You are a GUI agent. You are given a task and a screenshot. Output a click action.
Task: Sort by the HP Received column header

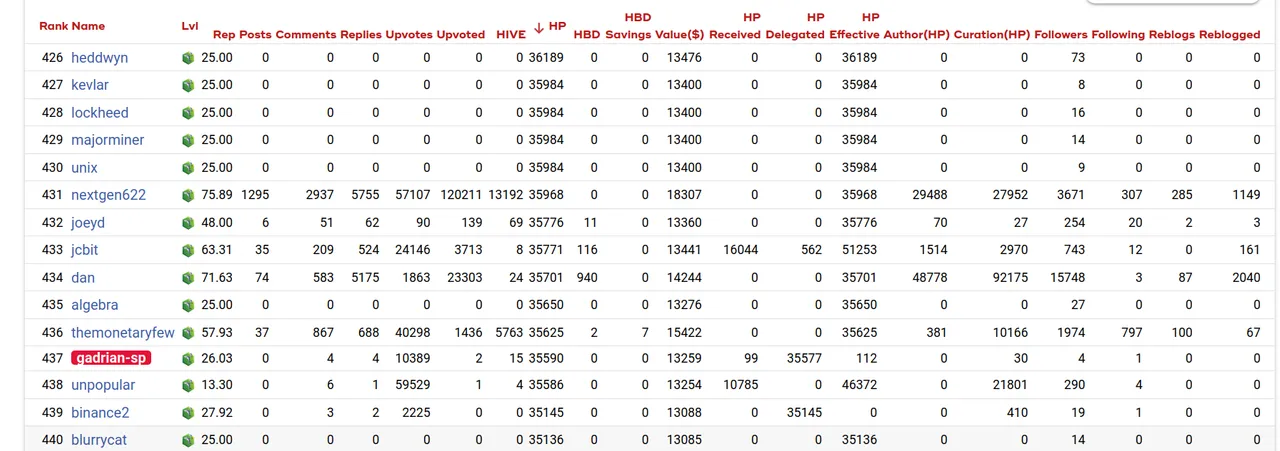pyautogui.click(x=735, y=26)
